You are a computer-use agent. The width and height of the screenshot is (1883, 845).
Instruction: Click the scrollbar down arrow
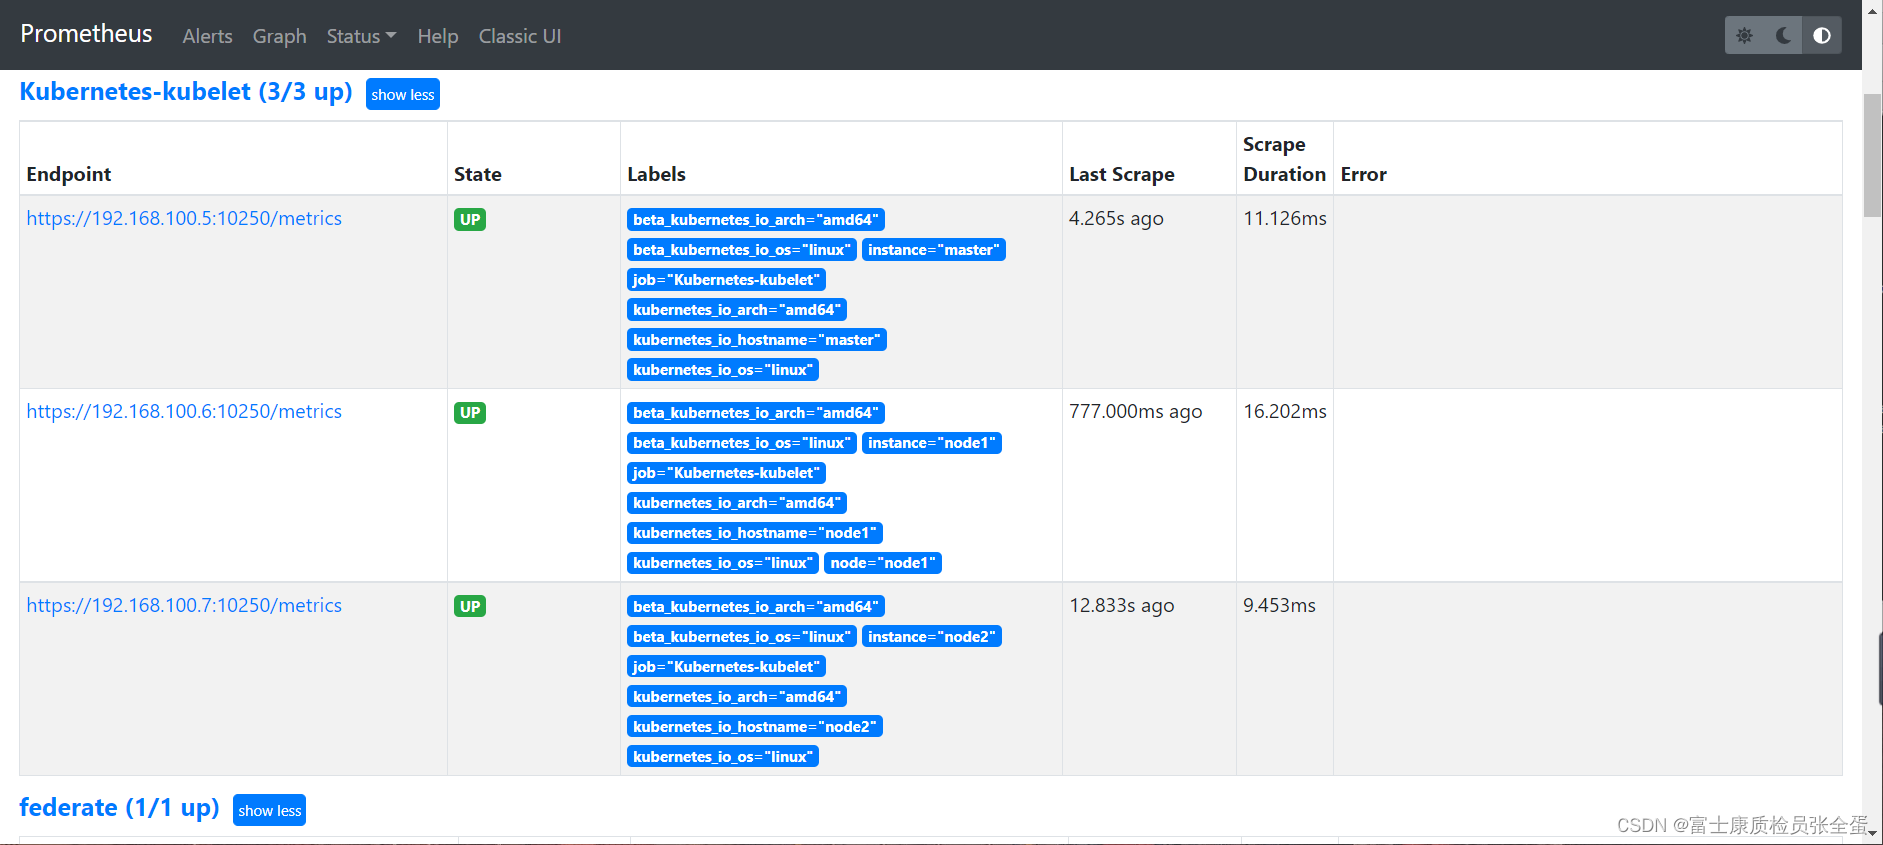click(x=1872, y=832)
